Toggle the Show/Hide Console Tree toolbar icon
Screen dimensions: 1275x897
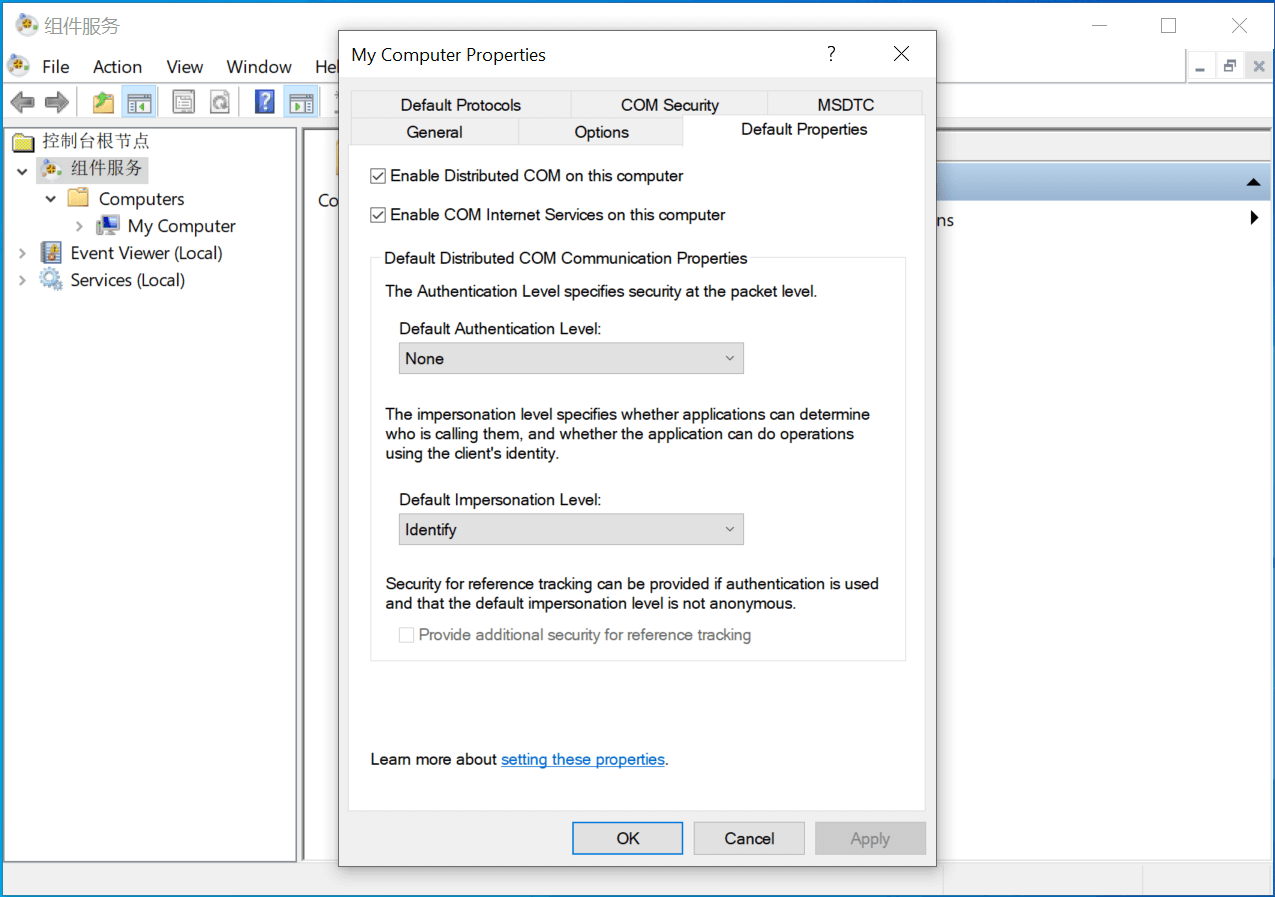tap(138, 102)
